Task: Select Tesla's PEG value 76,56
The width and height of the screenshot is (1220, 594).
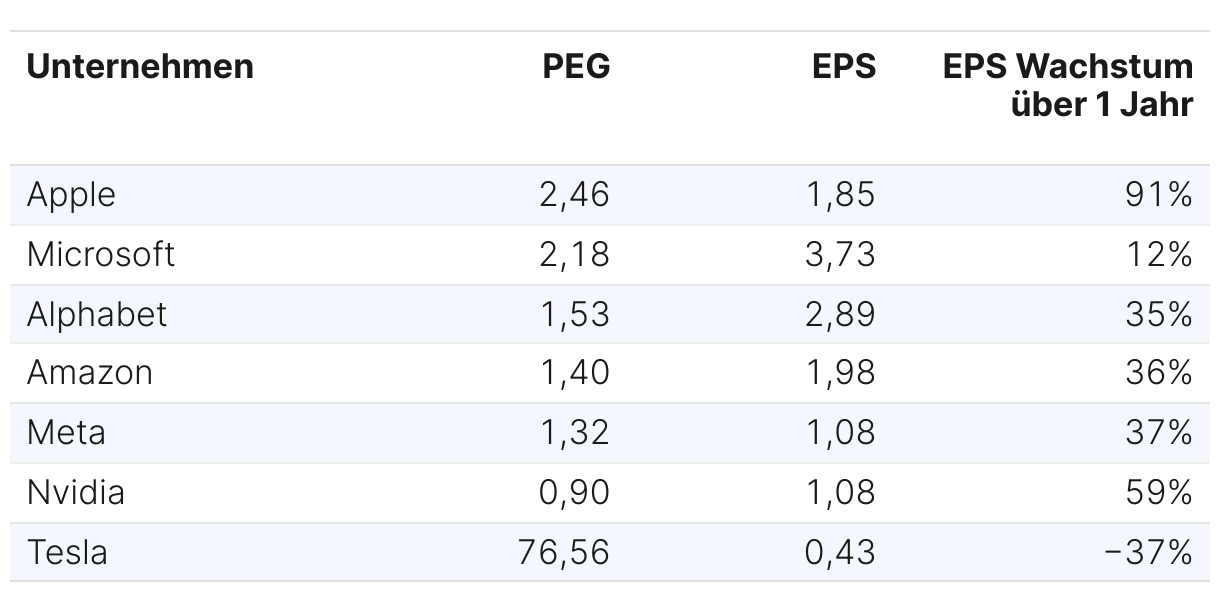Action: click(x=564, y=552)
